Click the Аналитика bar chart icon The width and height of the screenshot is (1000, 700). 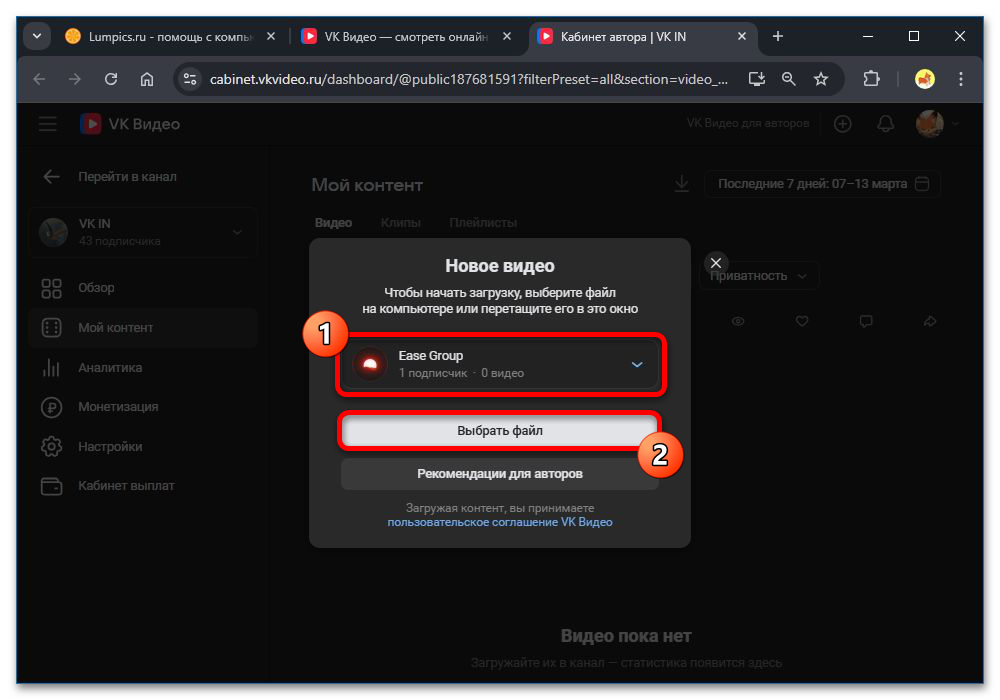tap(51, 368)
